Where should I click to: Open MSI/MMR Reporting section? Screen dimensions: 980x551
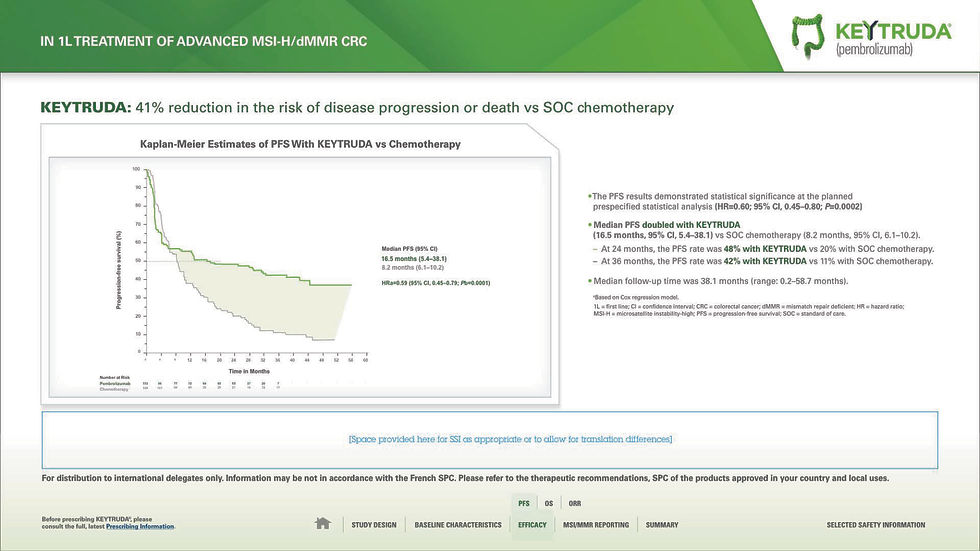596,525
